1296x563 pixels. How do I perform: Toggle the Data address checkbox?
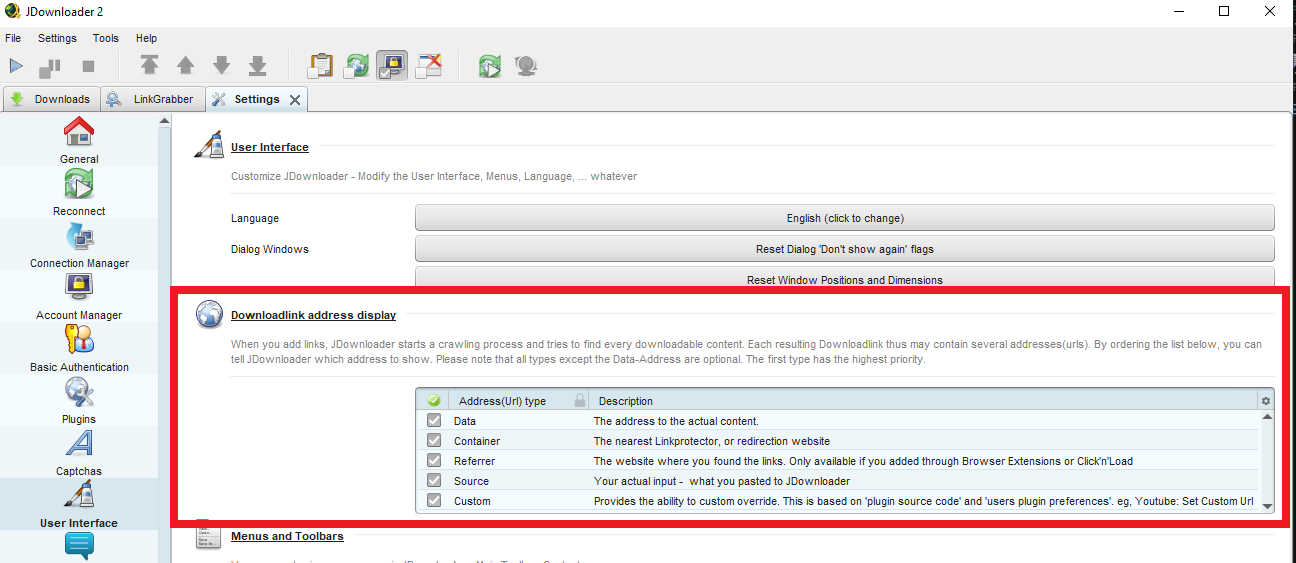pyautogui.click(x=434, y=421)
